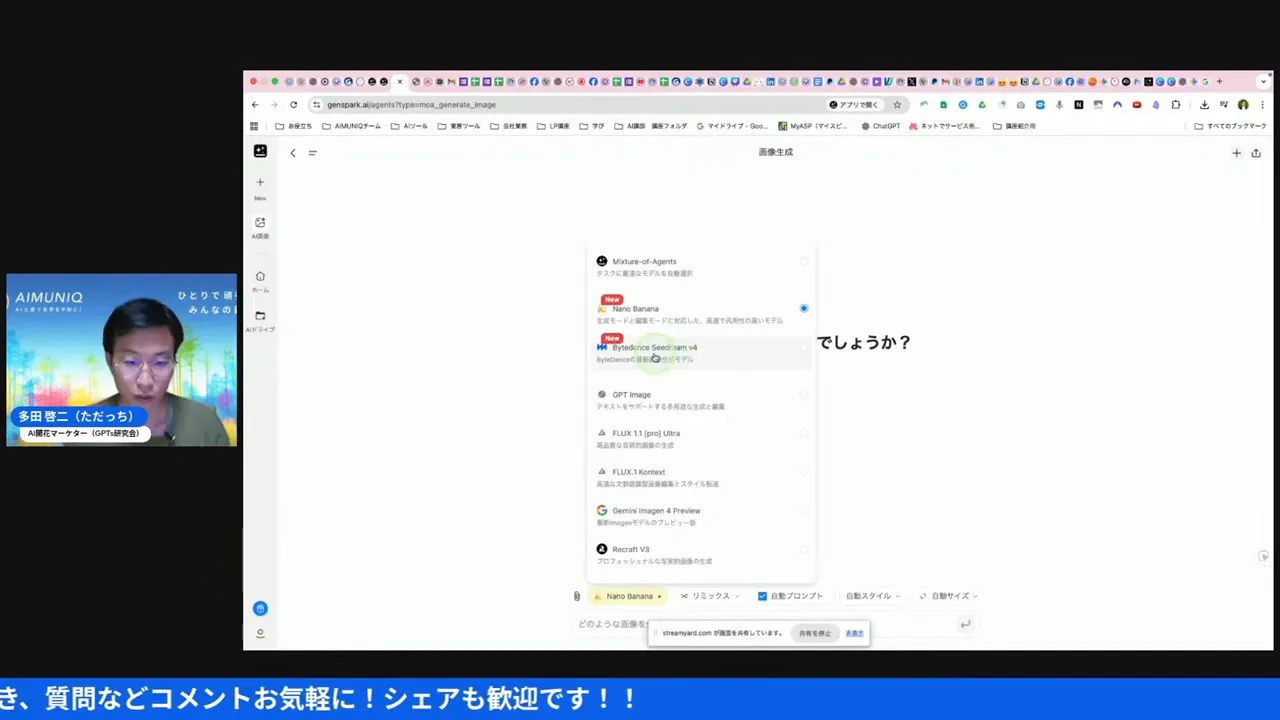Screen dimensions: 1280x720
Task: Select the Recraft V3 model option
Action: pyautogui.click(x=700, y=554)
